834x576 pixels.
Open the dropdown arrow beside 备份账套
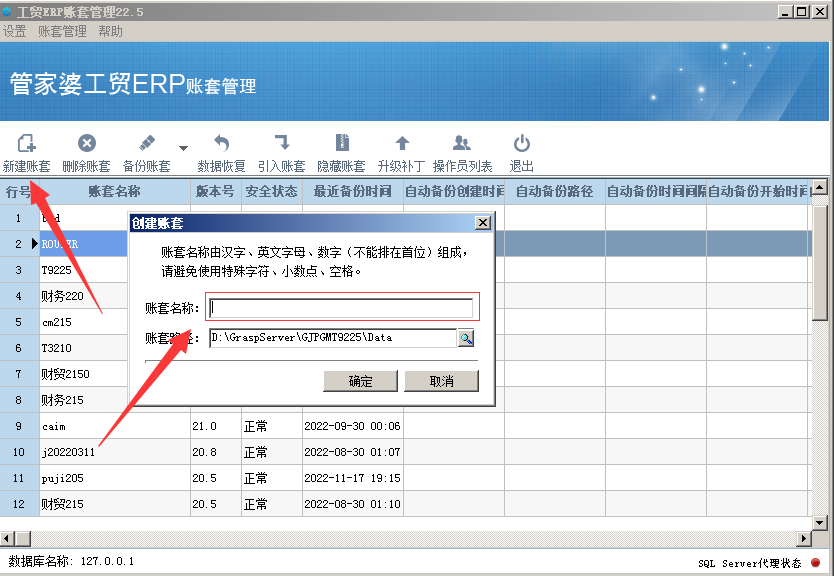coord(183,148)
